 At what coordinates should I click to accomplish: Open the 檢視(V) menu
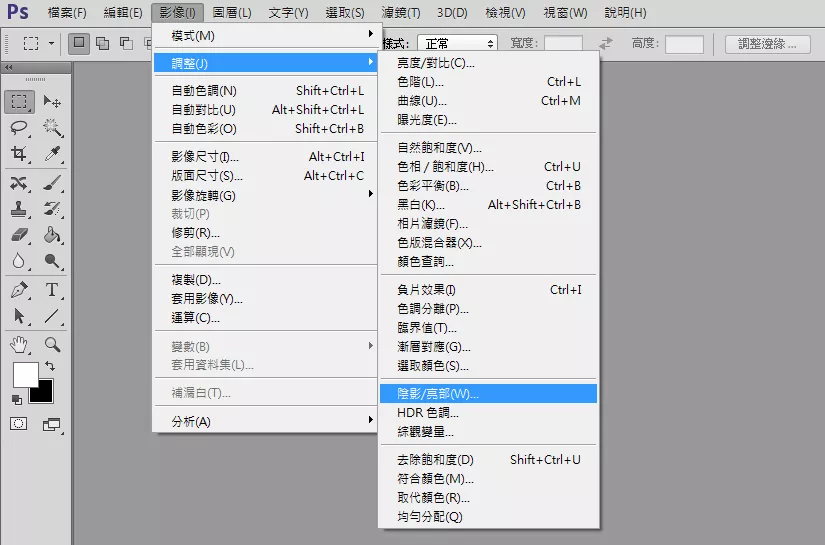[505, 13]
